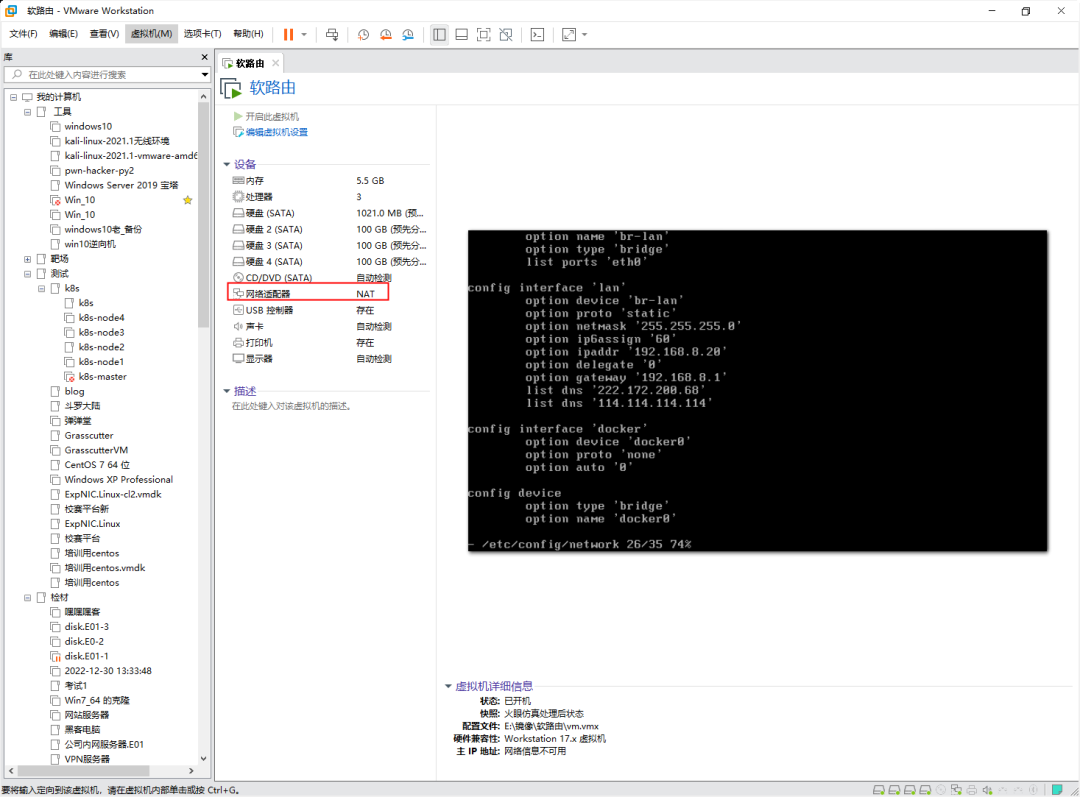Open the stretch display dropdown arrow
The width and height of the screenshot is (1080, 797).
click(585, 34)
